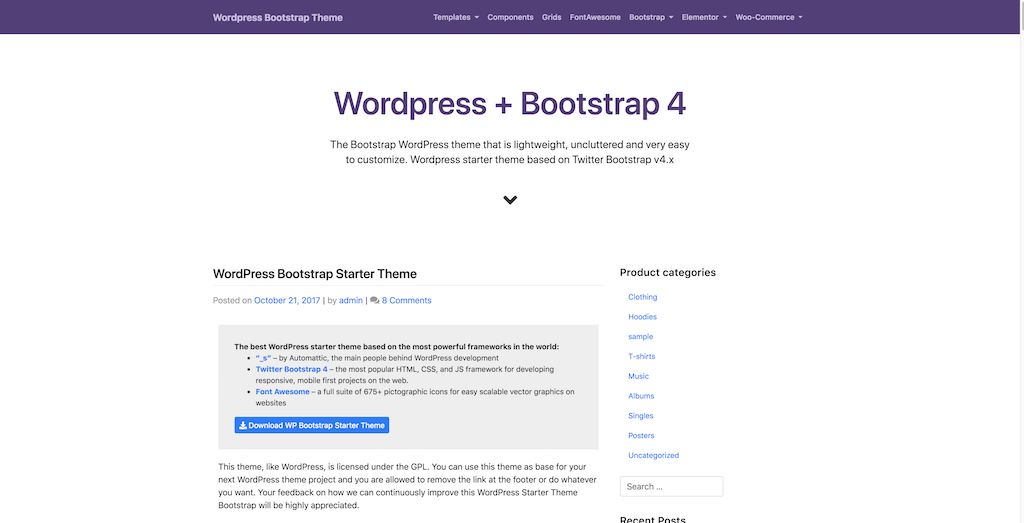
Task: Click Download WP Bootstrap Starter Theme button
Action: pos(312,425)
